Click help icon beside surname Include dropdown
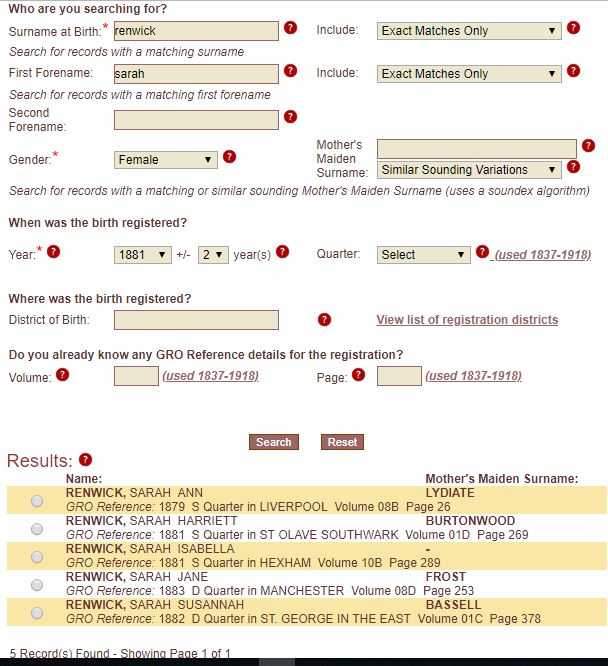This screenshot has height=666, width=608. coord(573,28)
